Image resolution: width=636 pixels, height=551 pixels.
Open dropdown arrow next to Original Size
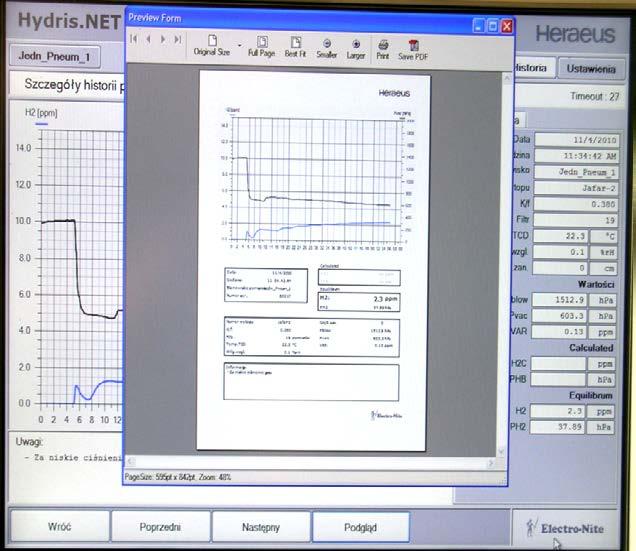pos(239,45)
